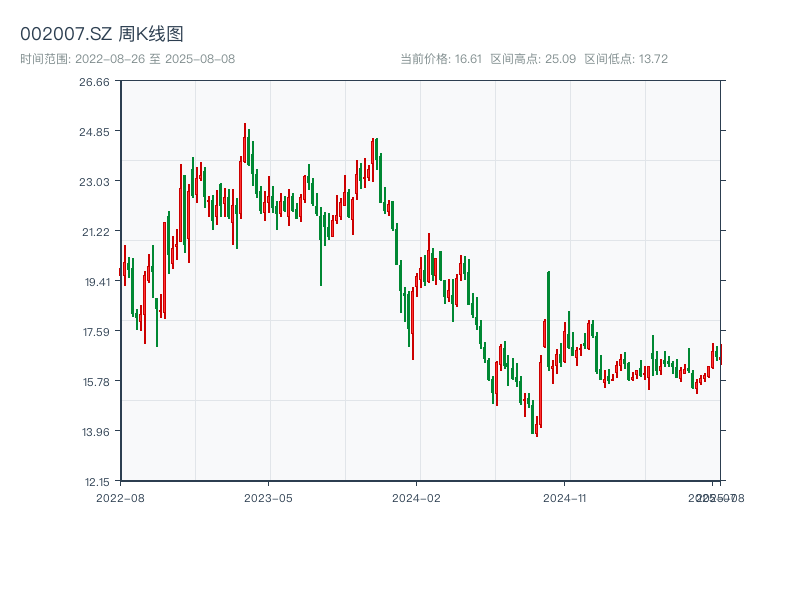Click the 12.15 y-axis price label
Screen dimensions: 800x600
coord(95,481)
